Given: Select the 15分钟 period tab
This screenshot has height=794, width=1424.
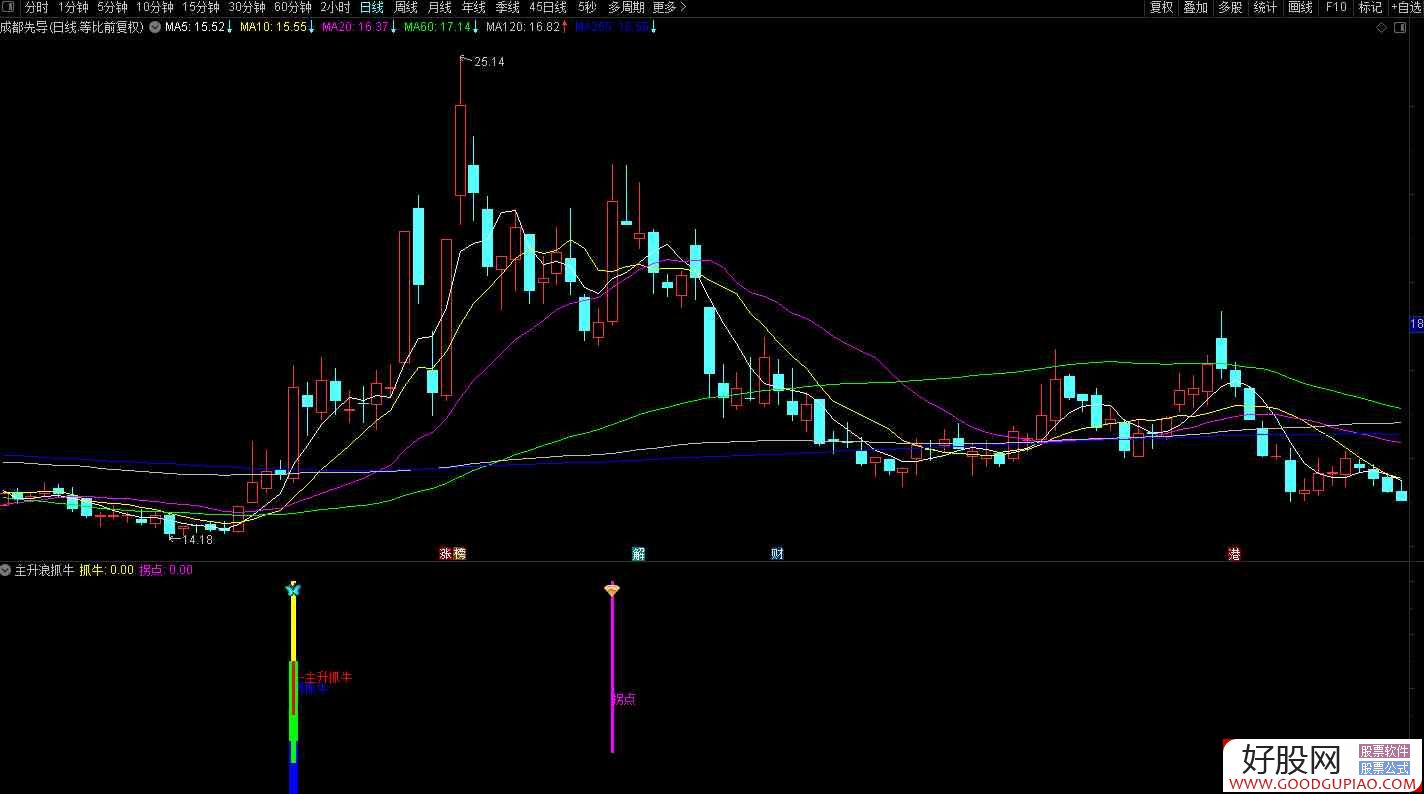Looking at the screenshot, I should coord(201,7).
